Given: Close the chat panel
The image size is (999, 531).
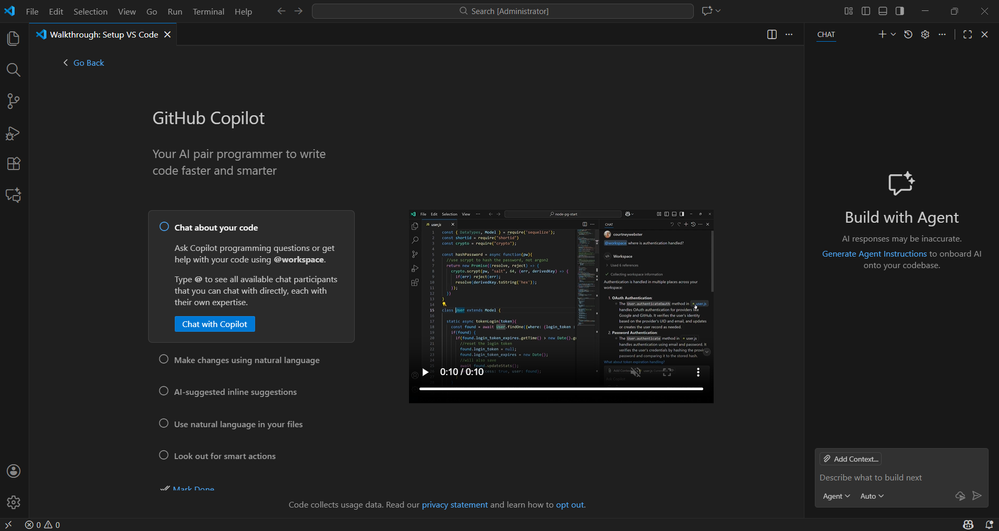Looking at the screenshot, I should point(984,34).
